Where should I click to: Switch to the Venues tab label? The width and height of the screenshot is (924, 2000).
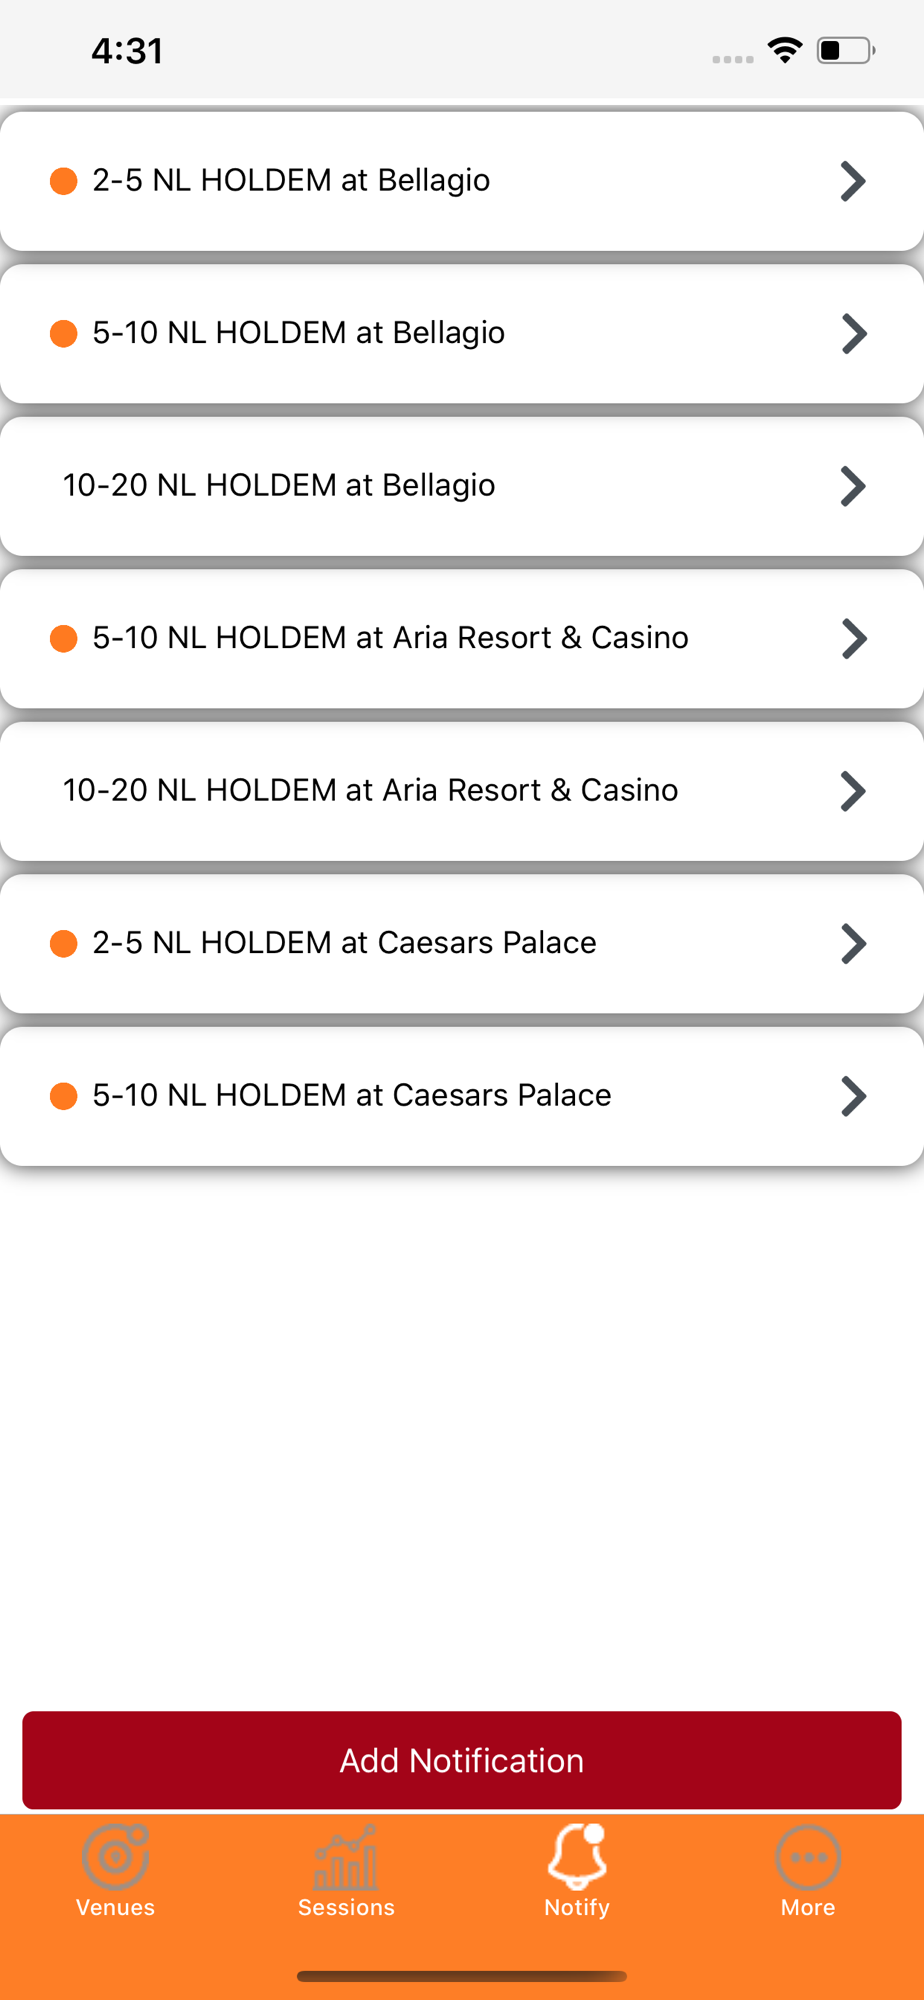click(116, 1907)
